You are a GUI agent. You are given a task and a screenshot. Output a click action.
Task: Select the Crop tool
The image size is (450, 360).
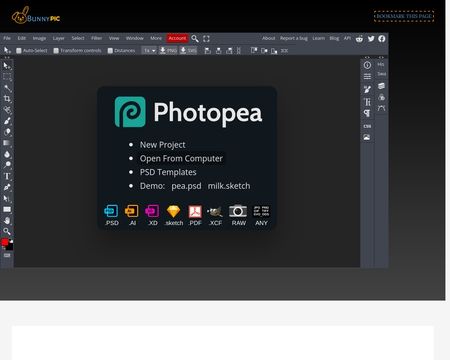pyautogui.click(x=7, y=99)
